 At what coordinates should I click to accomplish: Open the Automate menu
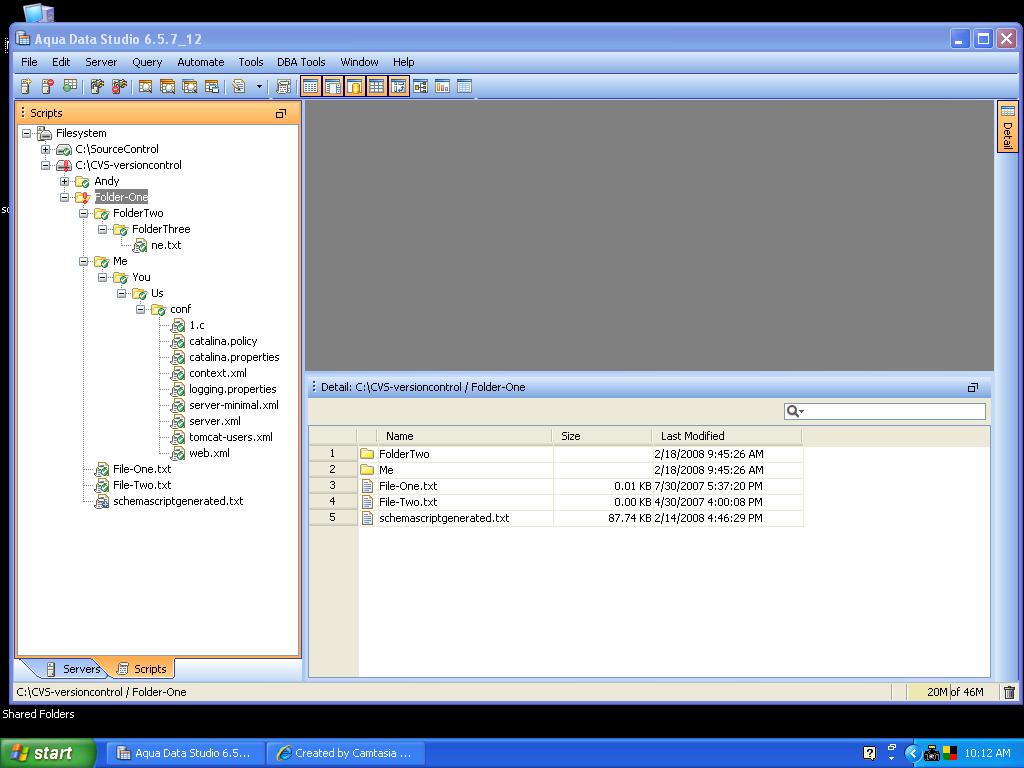coord(200,62)
